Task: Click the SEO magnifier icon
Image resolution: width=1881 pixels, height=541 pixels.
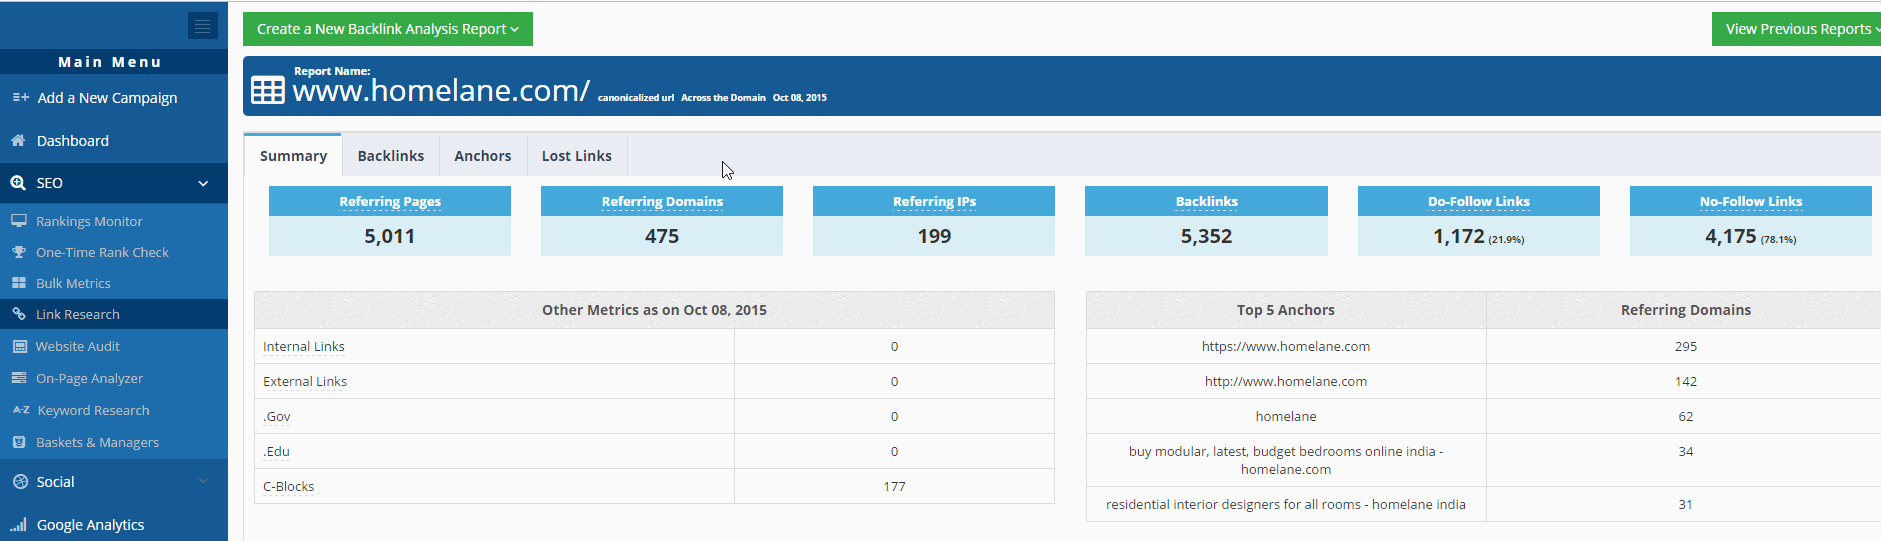Action: click(x=18, y=183)
